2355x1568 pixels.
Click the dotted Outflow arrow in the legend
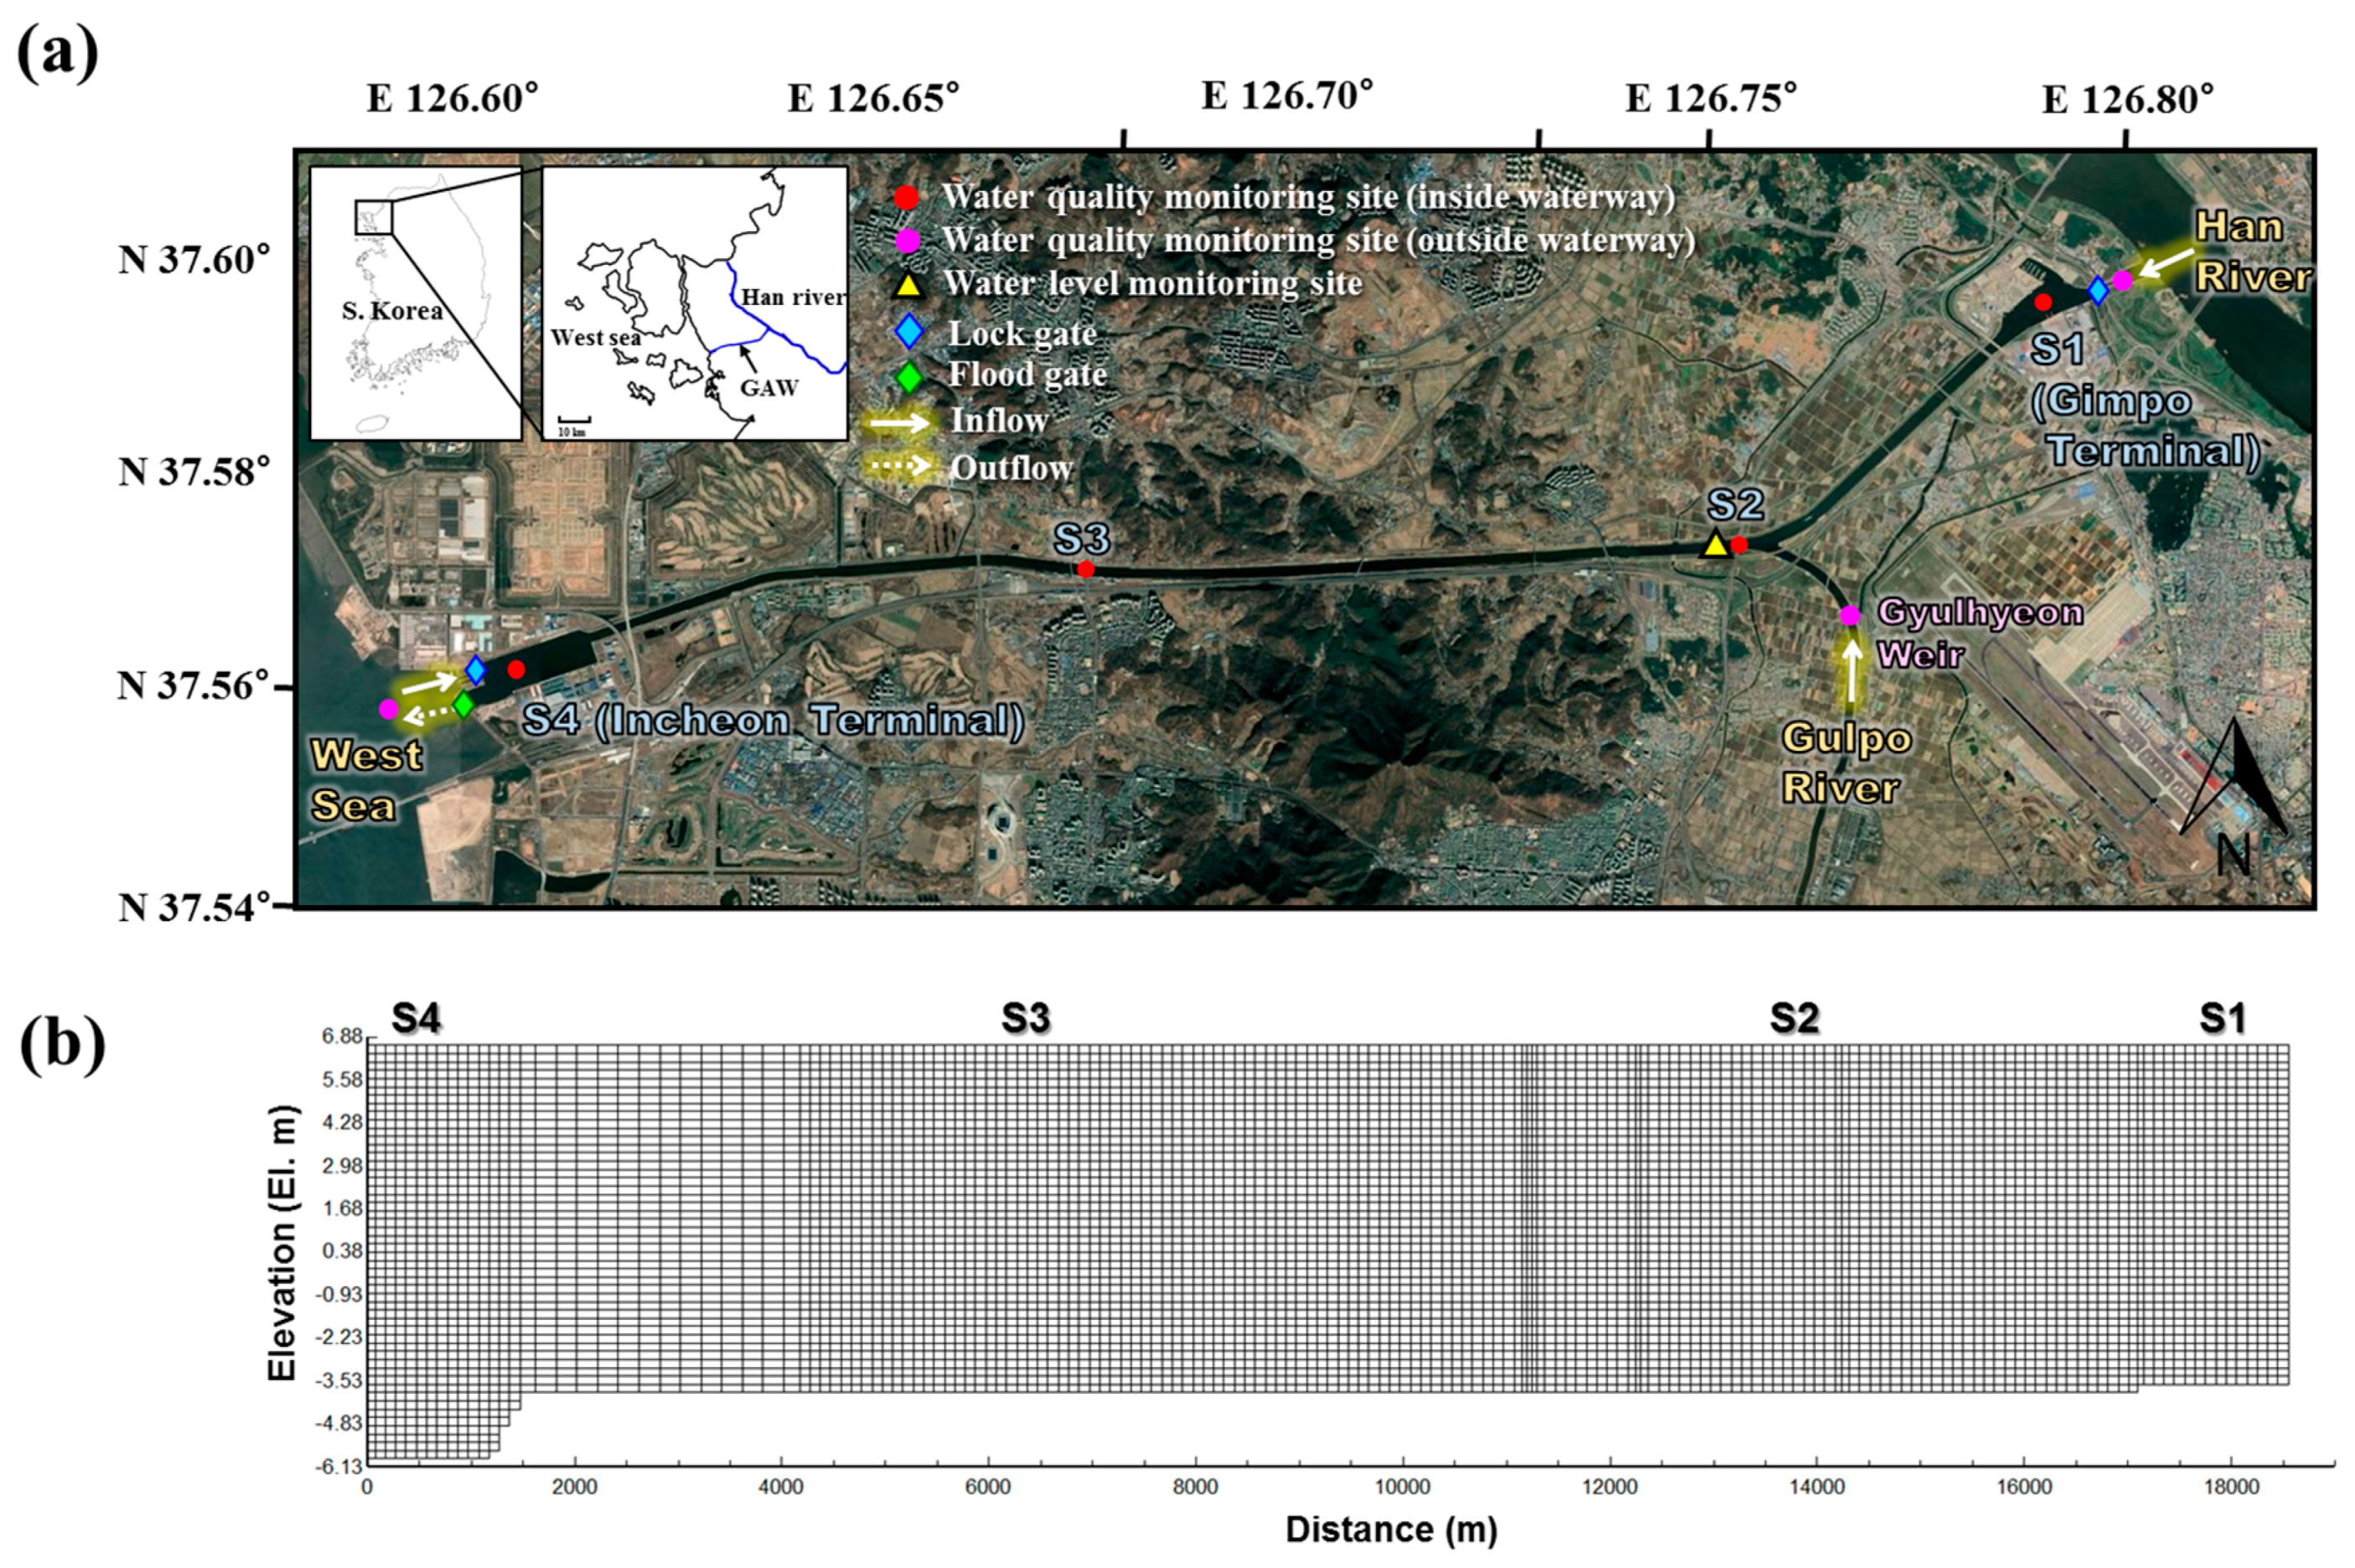click(899, 467)
